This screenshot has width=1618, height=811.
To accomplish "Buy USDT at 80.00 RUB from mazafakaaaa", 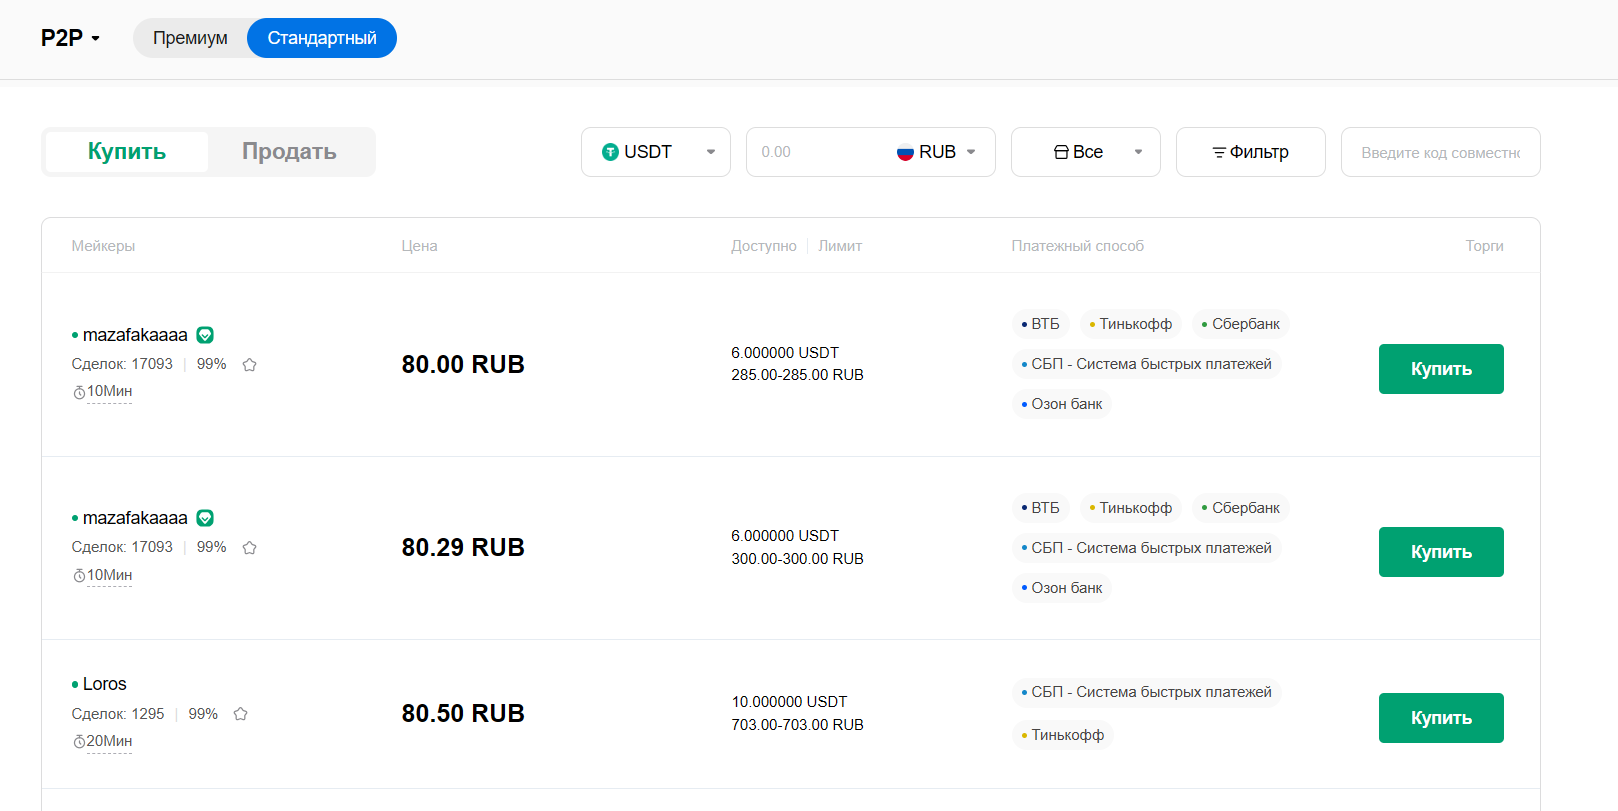I will (1440, 369).
